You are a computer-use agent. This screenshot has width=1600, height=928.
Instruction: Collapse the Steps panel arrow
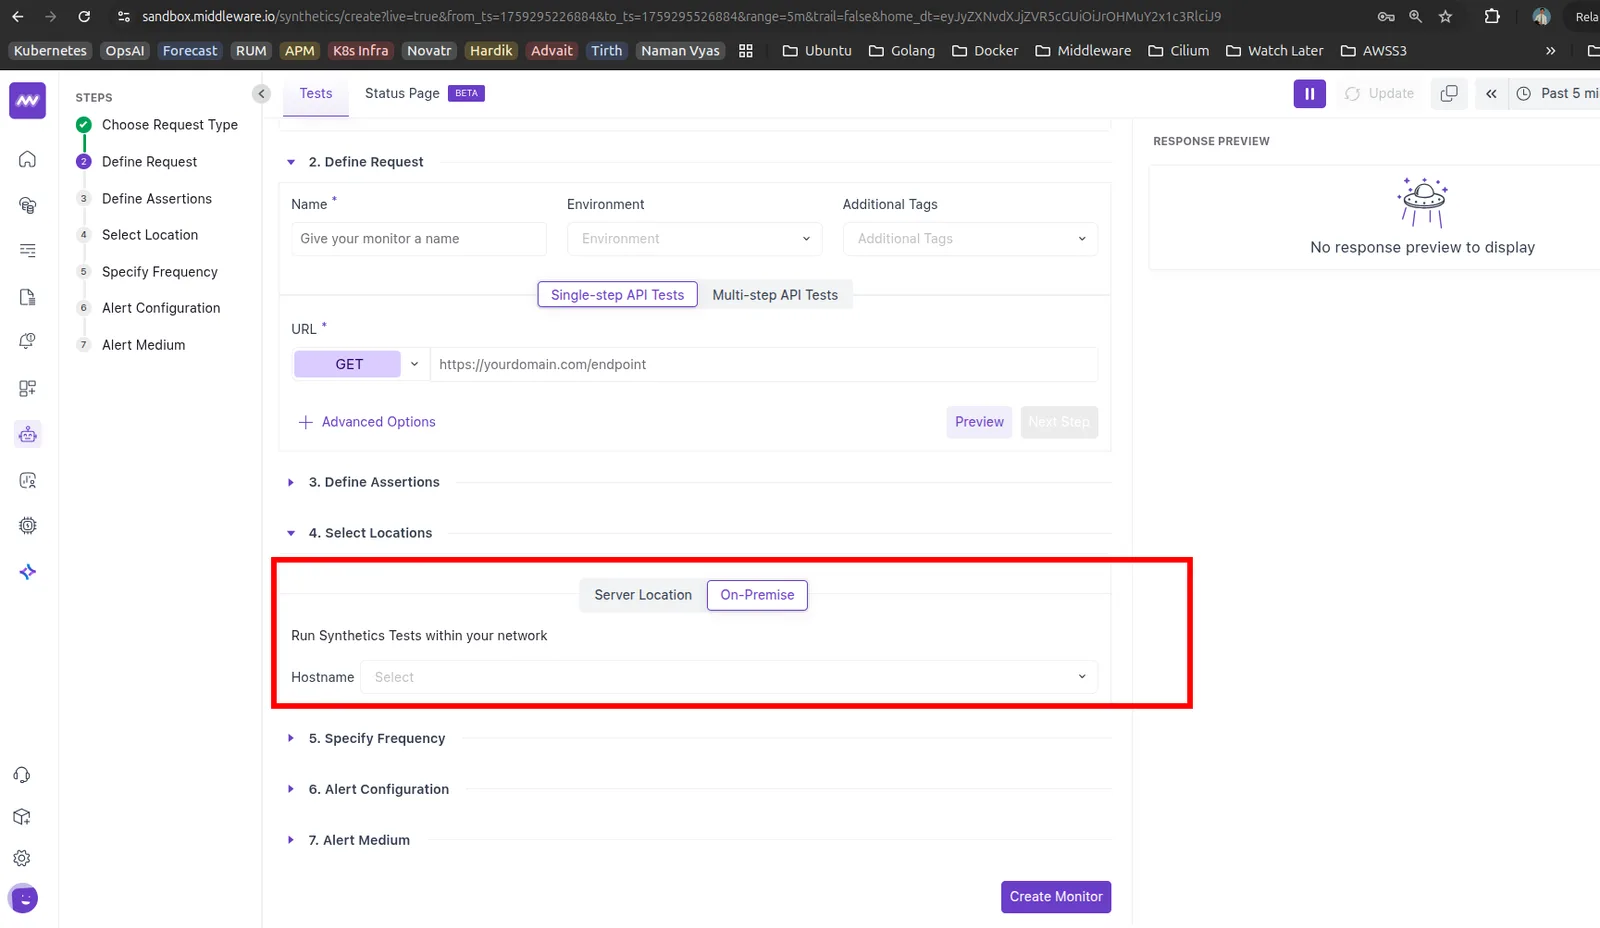point(261,93)
